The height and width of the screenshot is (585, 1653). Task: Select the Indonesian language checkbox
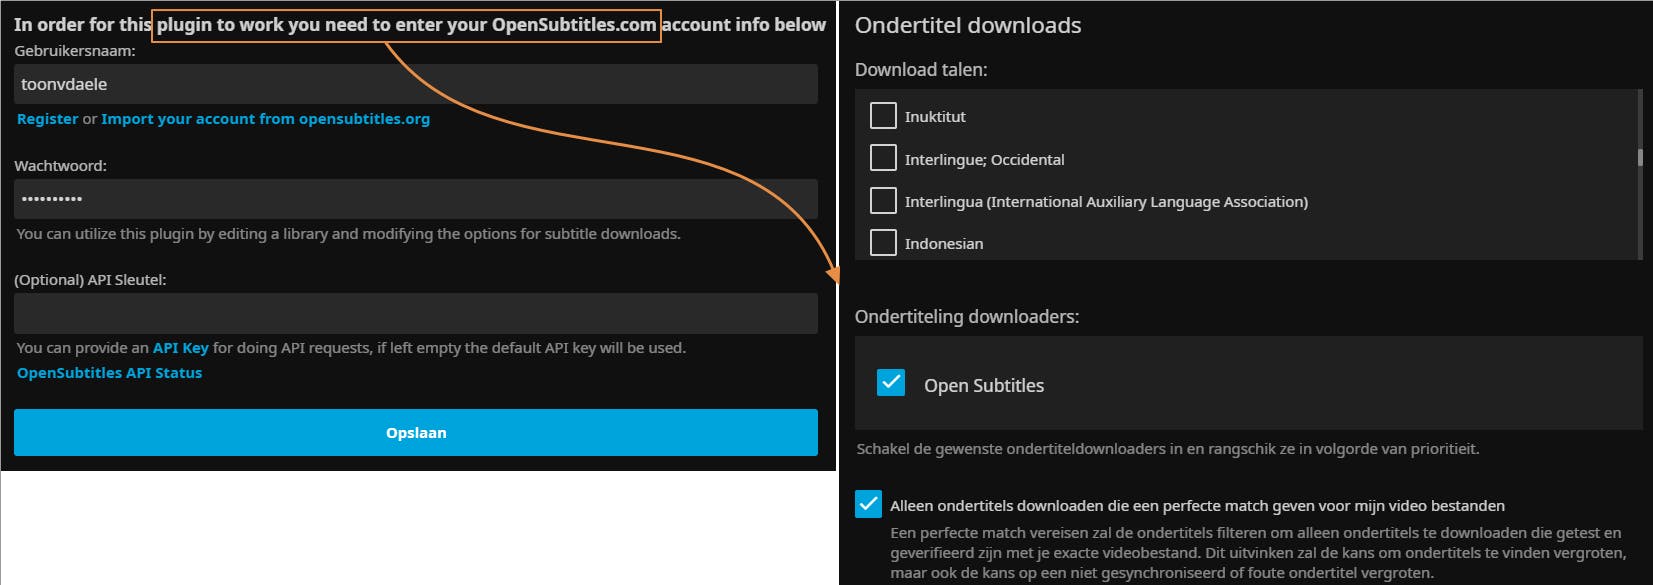883,243
